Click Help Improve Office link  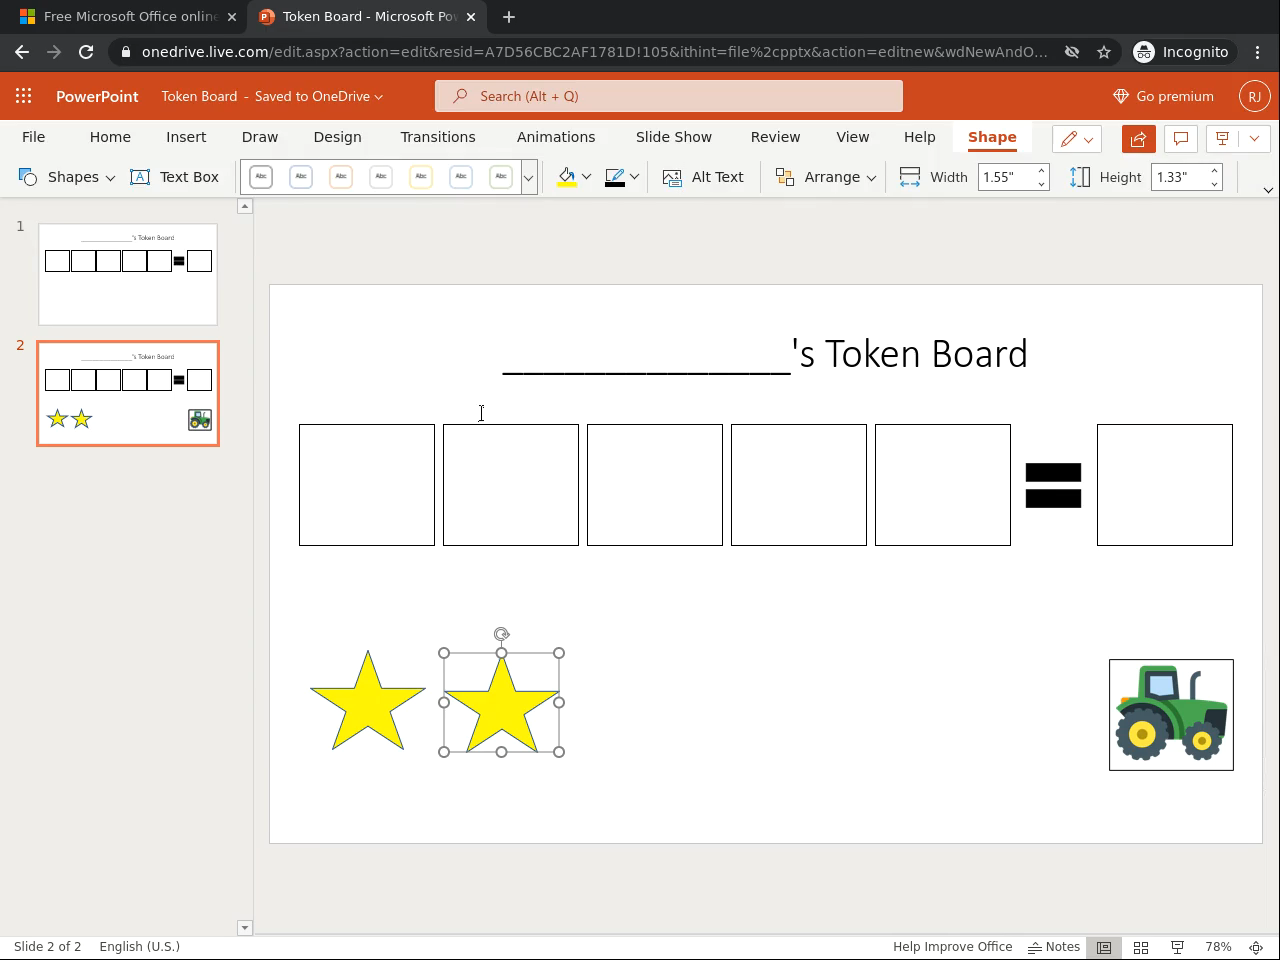(x=952, y=947)
